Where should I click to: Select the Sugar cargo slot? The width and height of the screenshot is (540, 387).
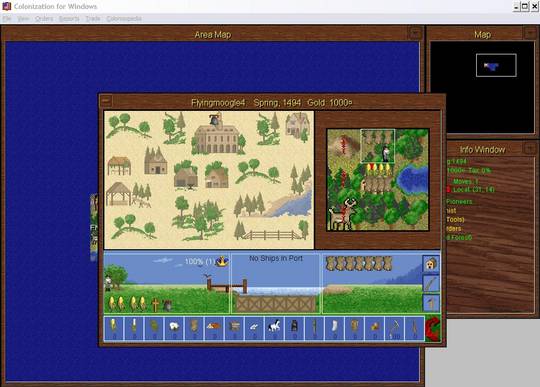[134, 328]
